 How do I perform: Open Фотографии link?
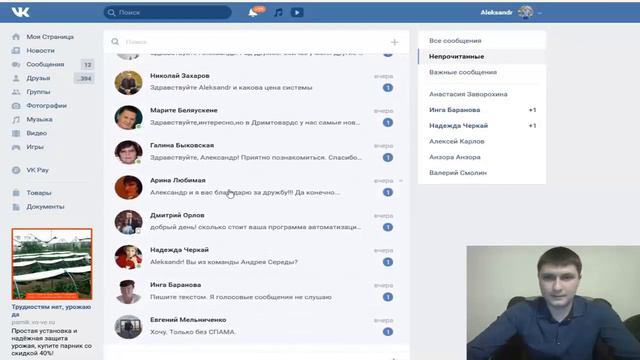pyautogui.click(x=47, y=106)
